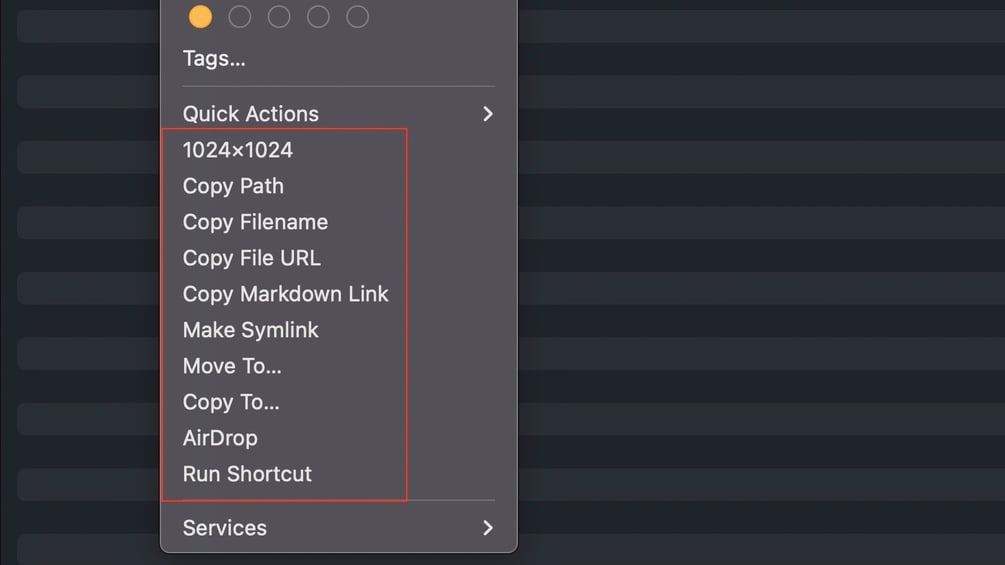The width and height of the screenshot is (1005, 565).
Task: Choose Copy To... in the menu
Action: pos(231,402)
